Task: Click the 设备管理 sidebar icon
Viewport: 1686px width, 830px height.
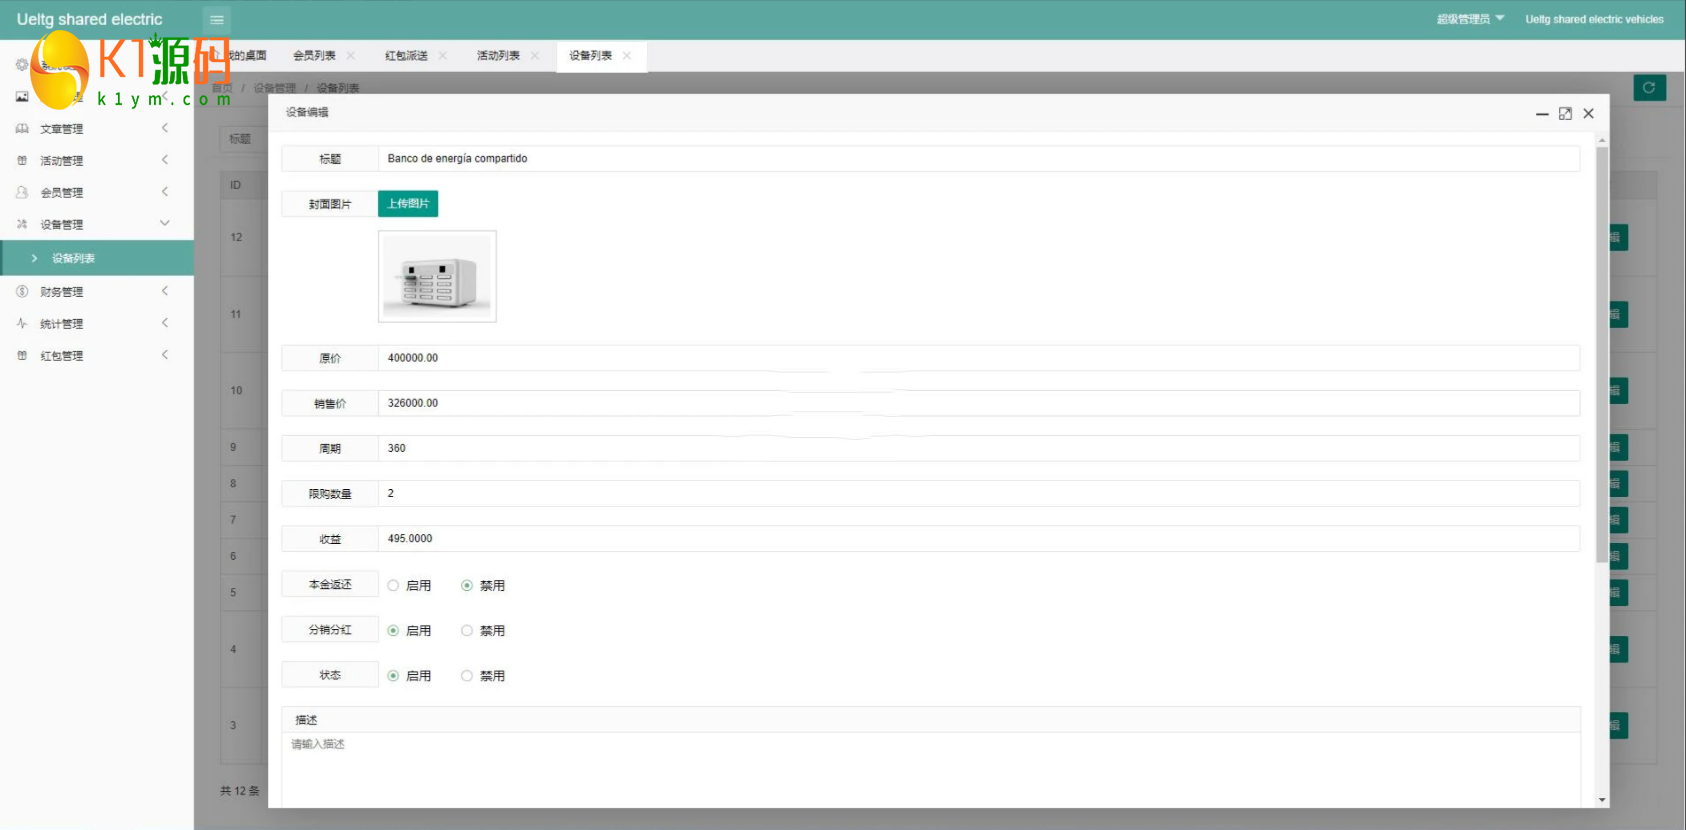Action: 22,224
